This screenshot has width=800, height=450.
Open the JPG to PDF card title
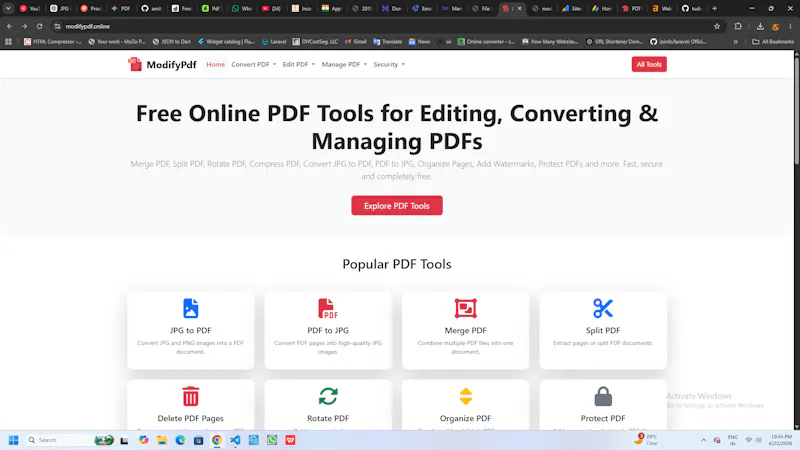(190, 330)
